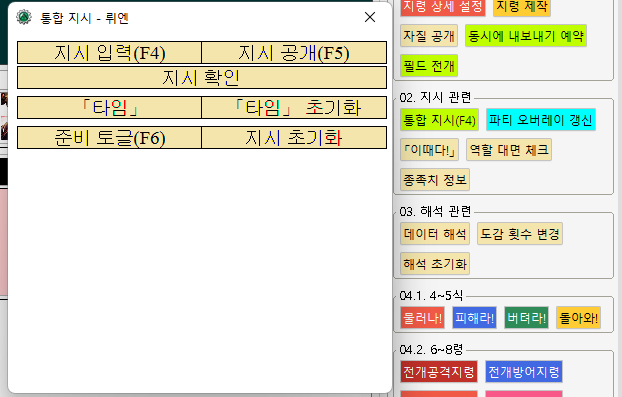
Task: Click the 필드 전개 button
Action: click(x=429, y=65)
